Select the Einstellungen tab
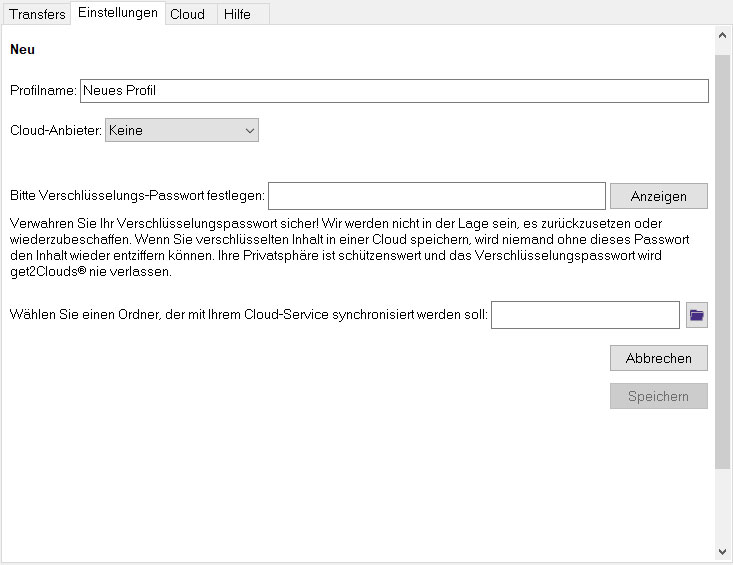Viewport: 733px width, 565px height. pyautogui.click(x=118, y=13)
